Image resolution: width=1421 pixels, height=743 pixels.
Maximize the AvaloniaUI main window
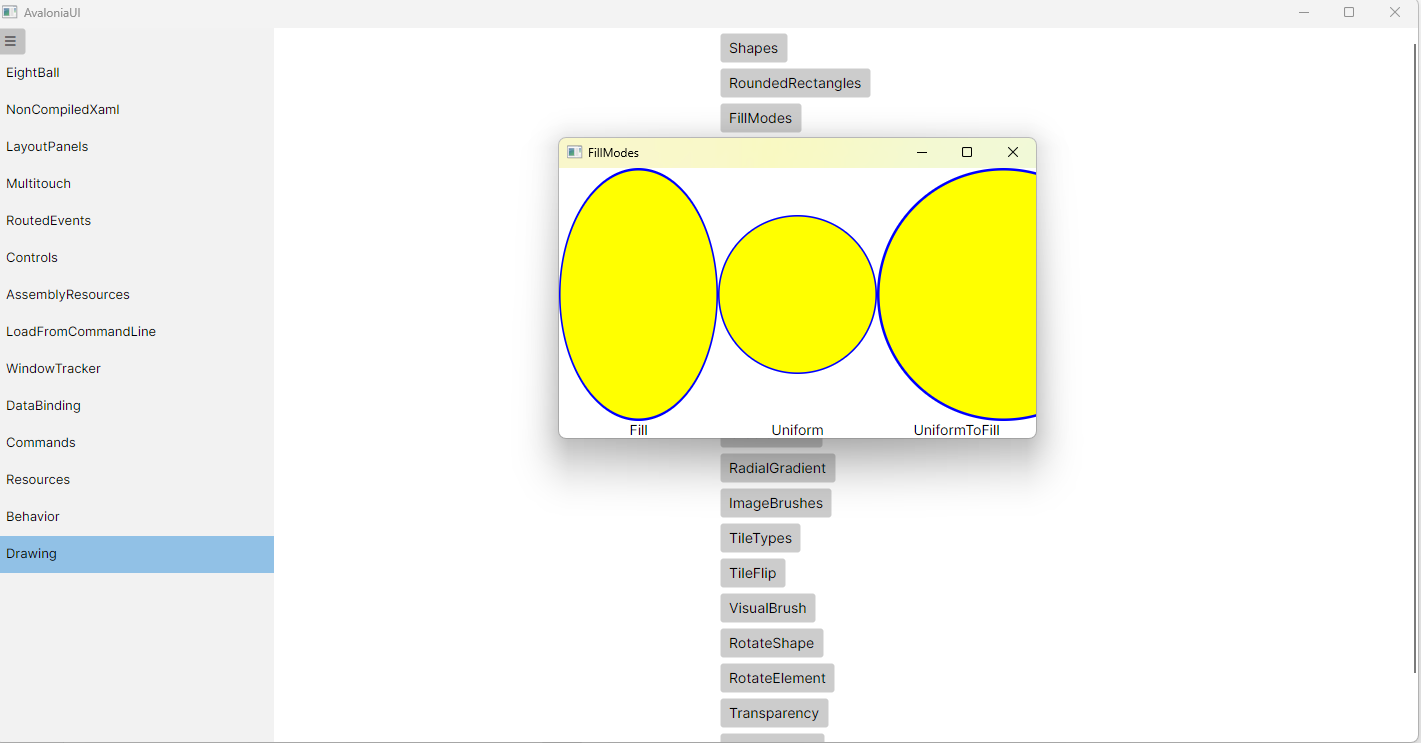(x=1349, y=12)
